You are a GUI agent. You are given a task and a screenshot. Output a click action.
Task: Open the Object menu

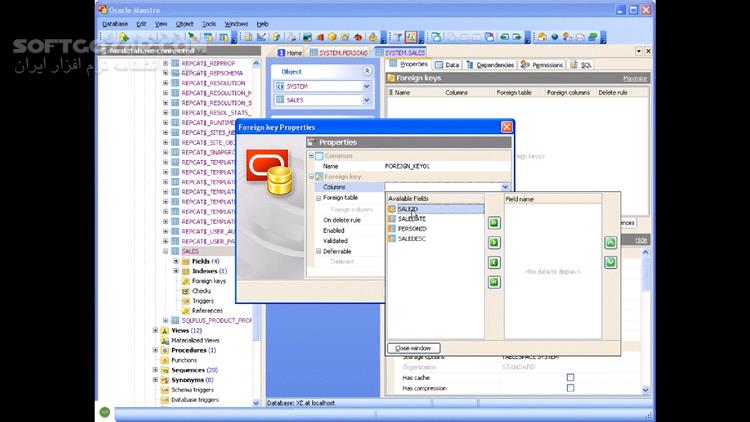click(x=184, y=23)
